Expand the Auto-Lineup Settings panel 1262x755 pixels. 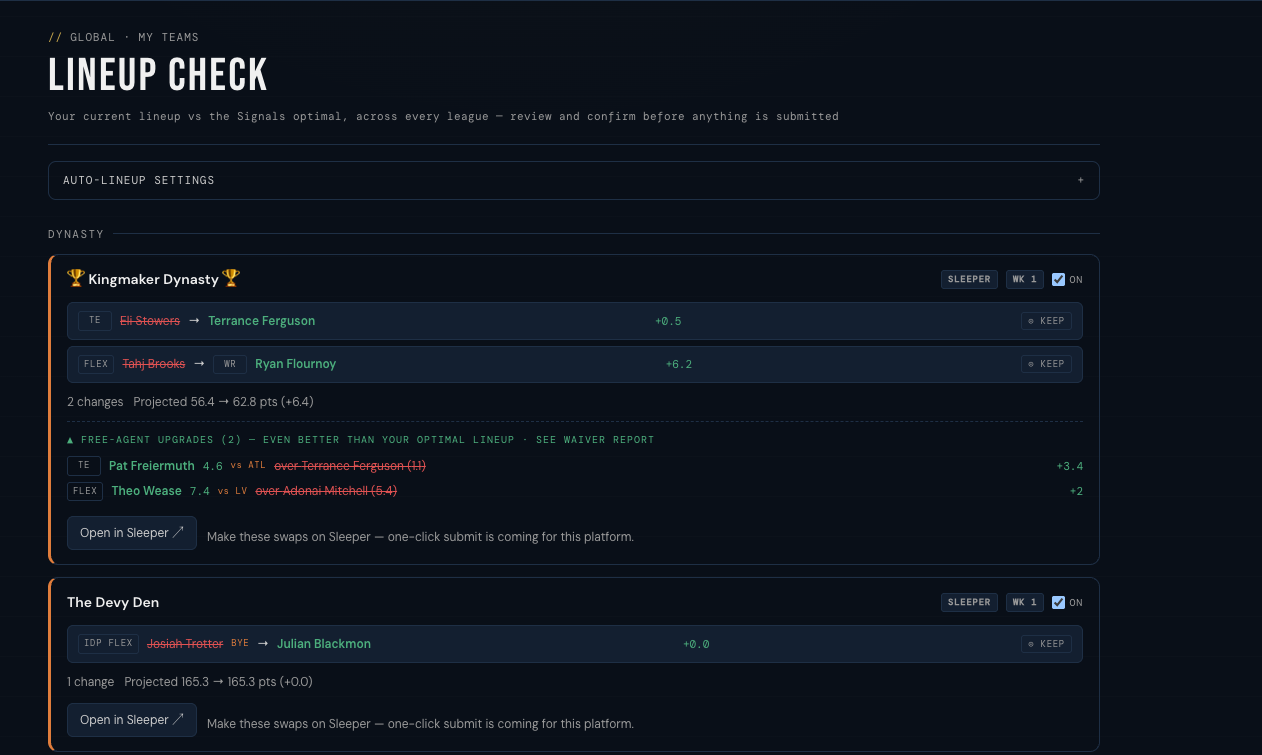(x=573, y=180)
